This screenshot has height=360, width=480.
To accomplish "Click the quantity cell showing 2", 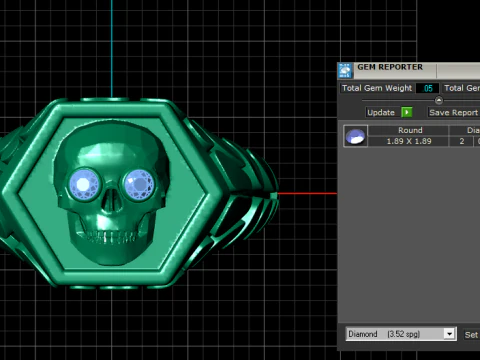I will [x=462, y=141].
